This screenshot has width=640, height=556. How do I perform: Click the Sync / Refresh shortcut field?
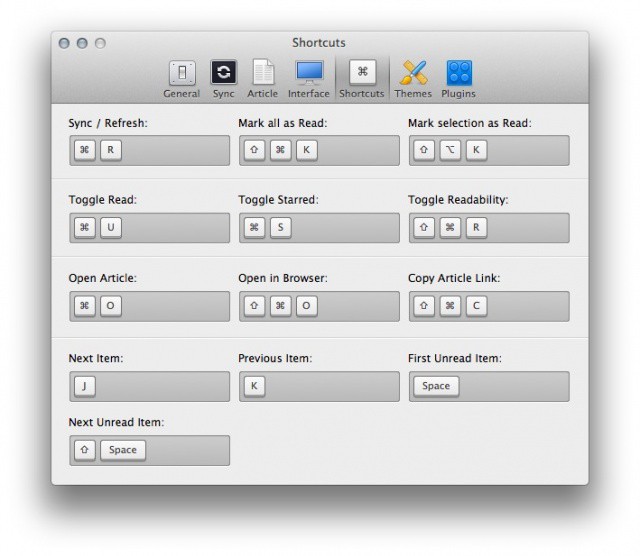(x=149, y=150)
